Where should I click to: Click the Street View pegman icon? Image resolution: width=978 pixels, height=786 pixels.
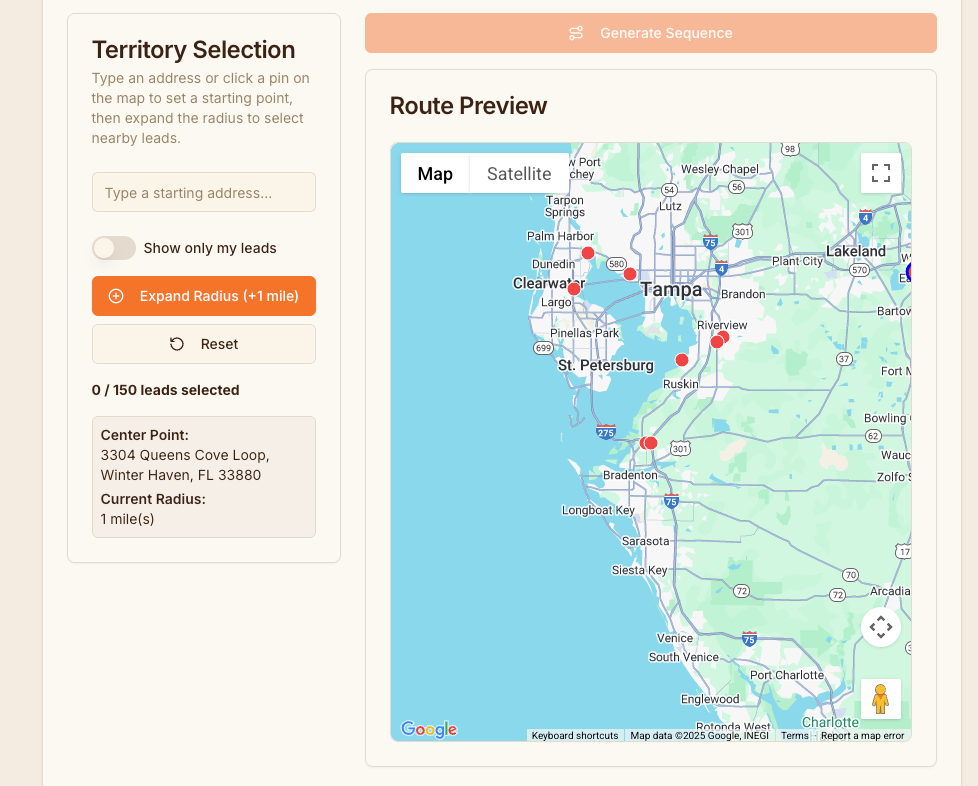(880, 698)
